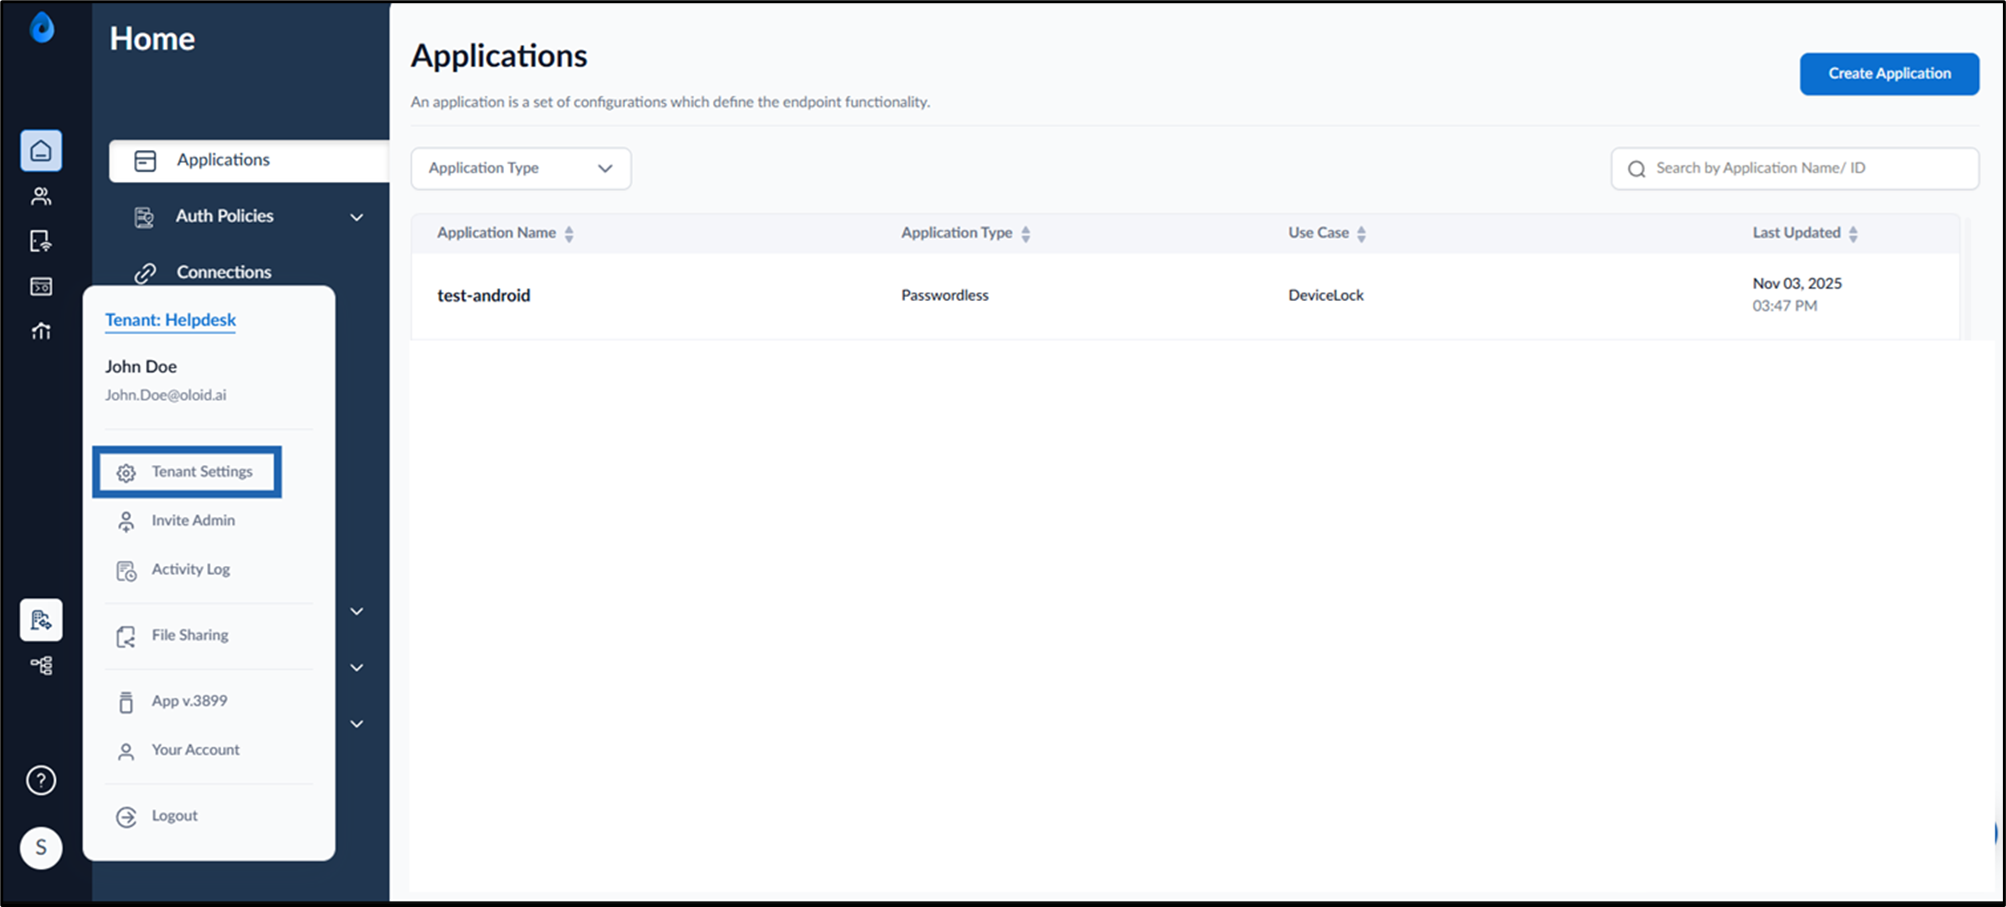Click the Passwordless type cell

coord(945,295)
